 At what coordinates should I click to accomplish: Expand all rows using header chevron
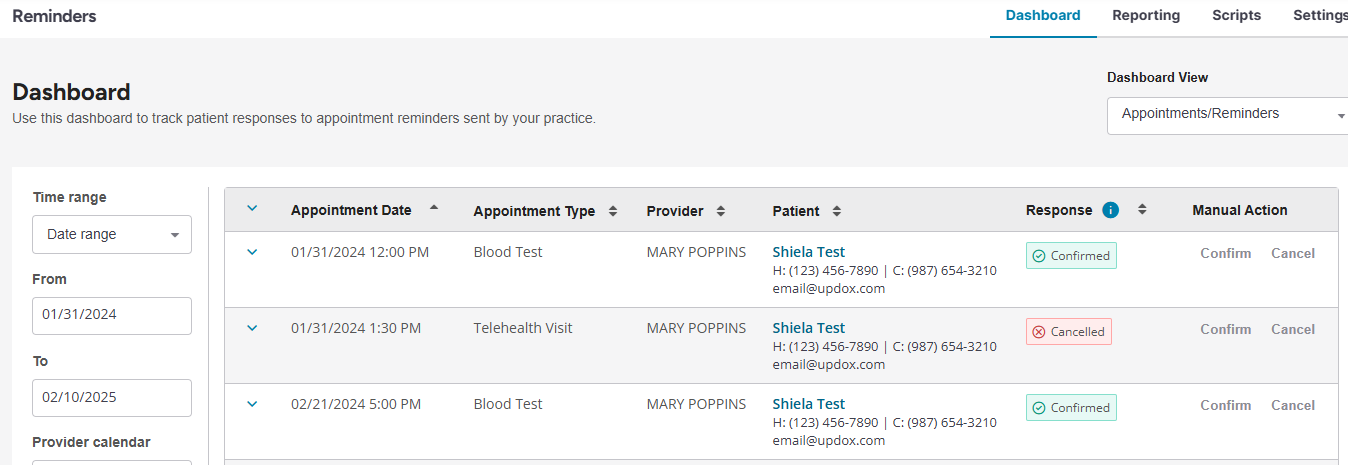(252, 209)
